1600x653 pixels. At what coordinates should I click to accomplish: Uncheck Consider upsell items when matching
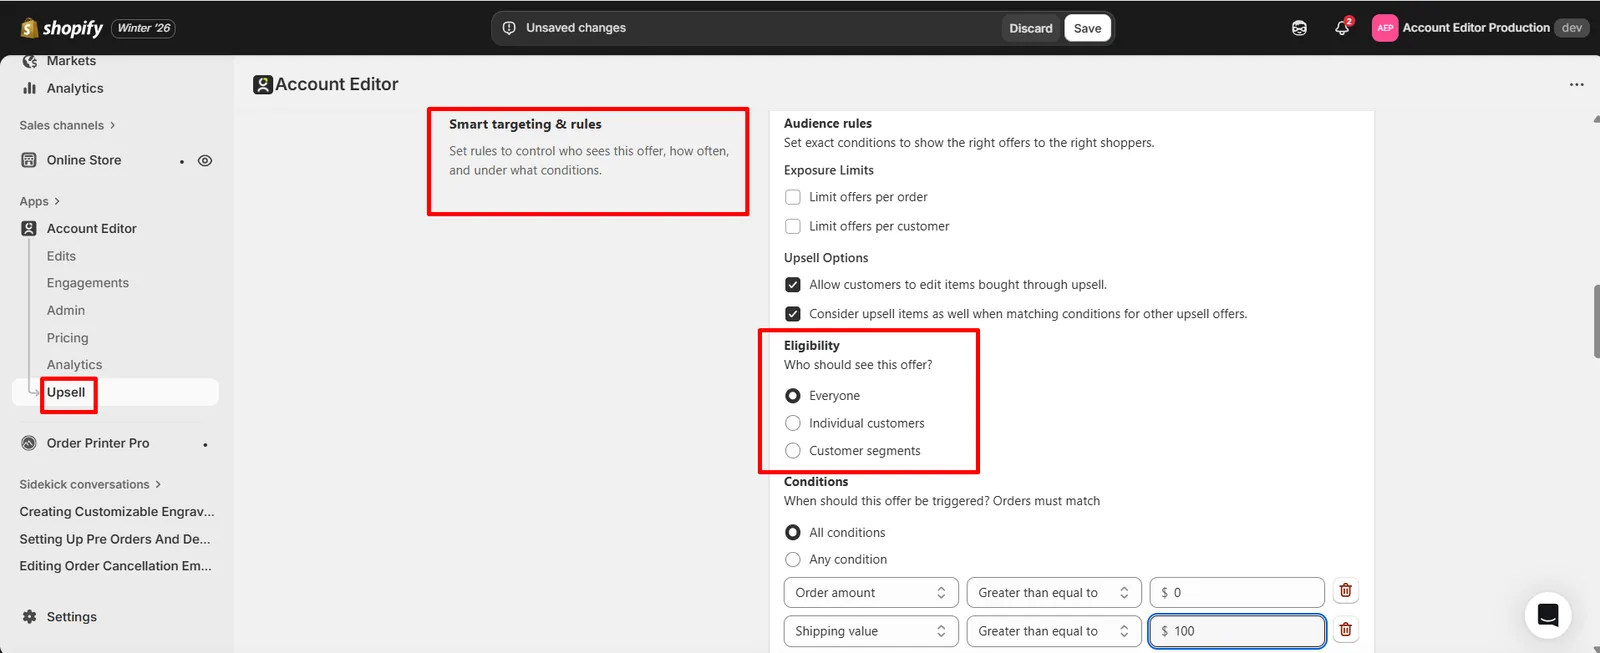tap(793, 314)
